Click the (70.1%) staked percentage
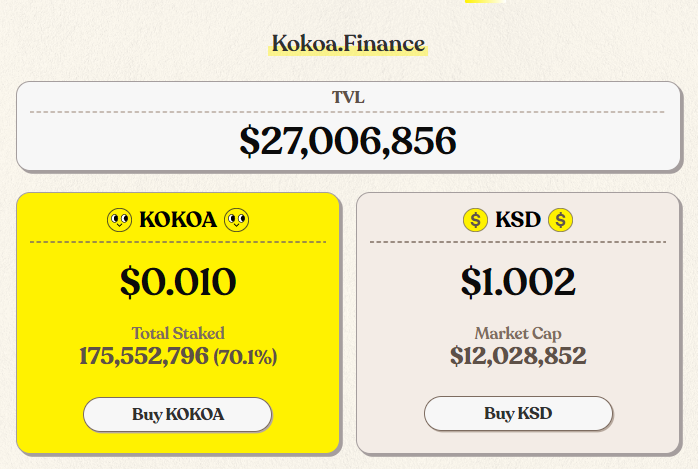This screenshot has width=698, height=469. 245,357
